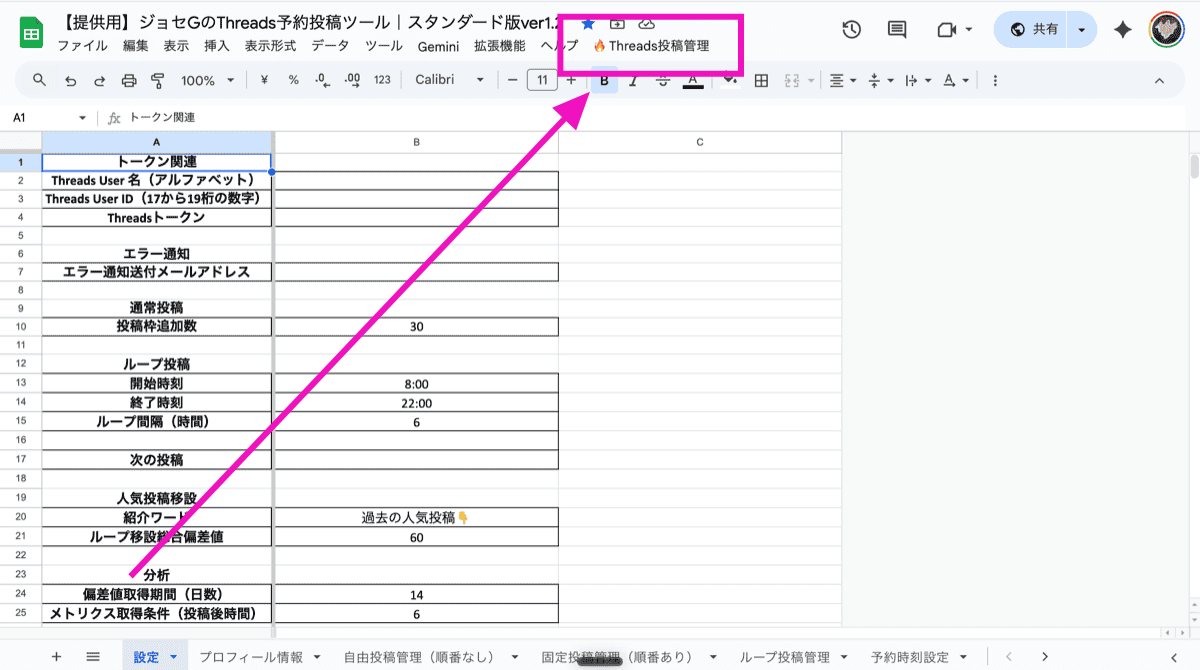This screenshot has height=670, width=1200.
Task: Open version history clock icon
Action: [x=851, y=30]
